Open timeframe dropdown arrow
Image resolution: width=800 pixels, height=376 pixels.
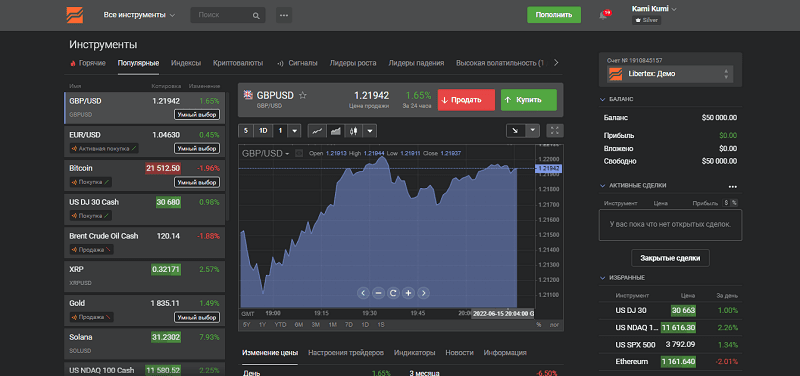(294, 131)
